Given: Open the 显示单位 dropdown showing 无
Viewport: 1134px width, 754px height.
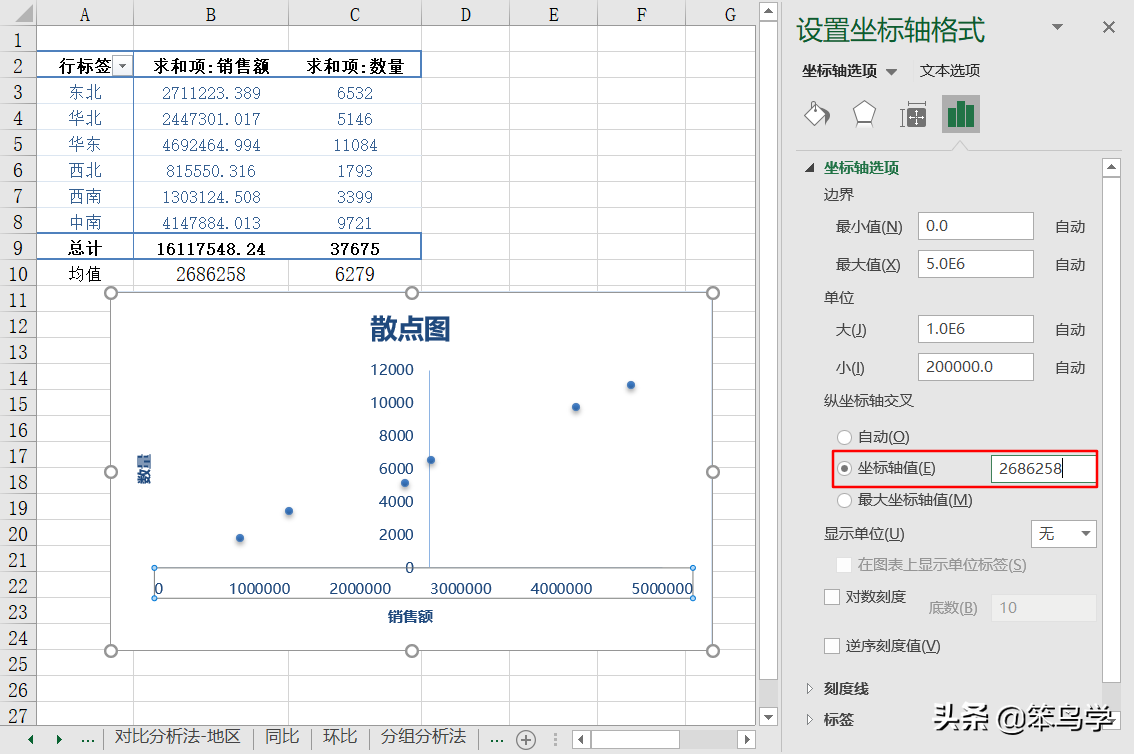Looking at the screenshot, I should [1063, 534].
